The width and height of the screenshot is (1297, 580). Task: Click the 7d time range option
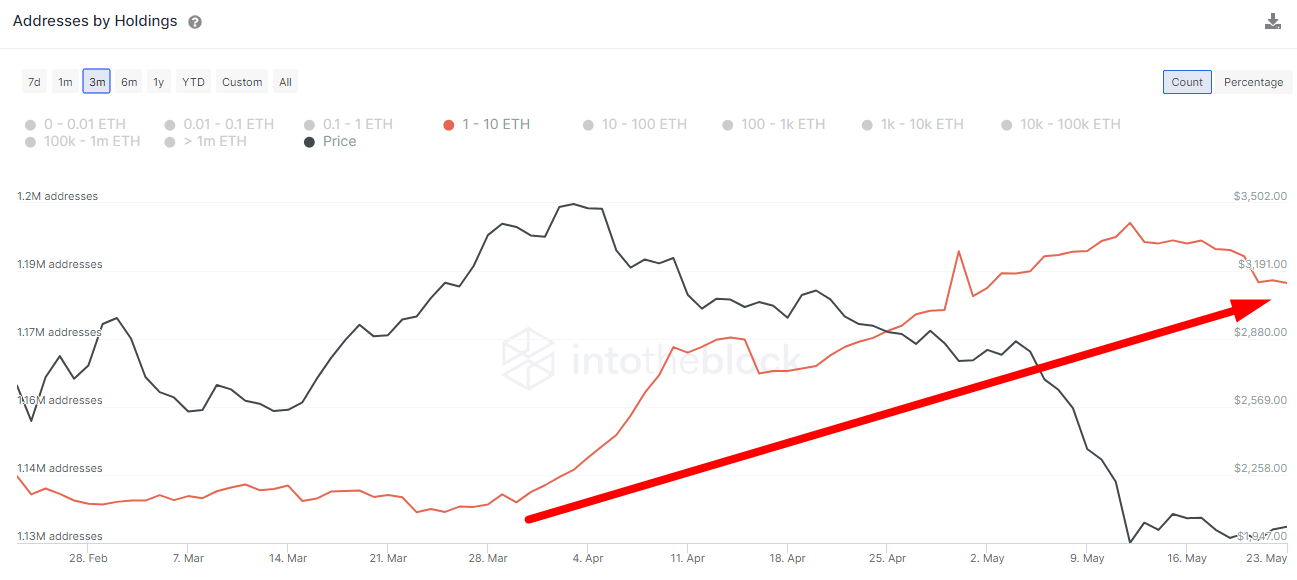click(x=34, y=81)
